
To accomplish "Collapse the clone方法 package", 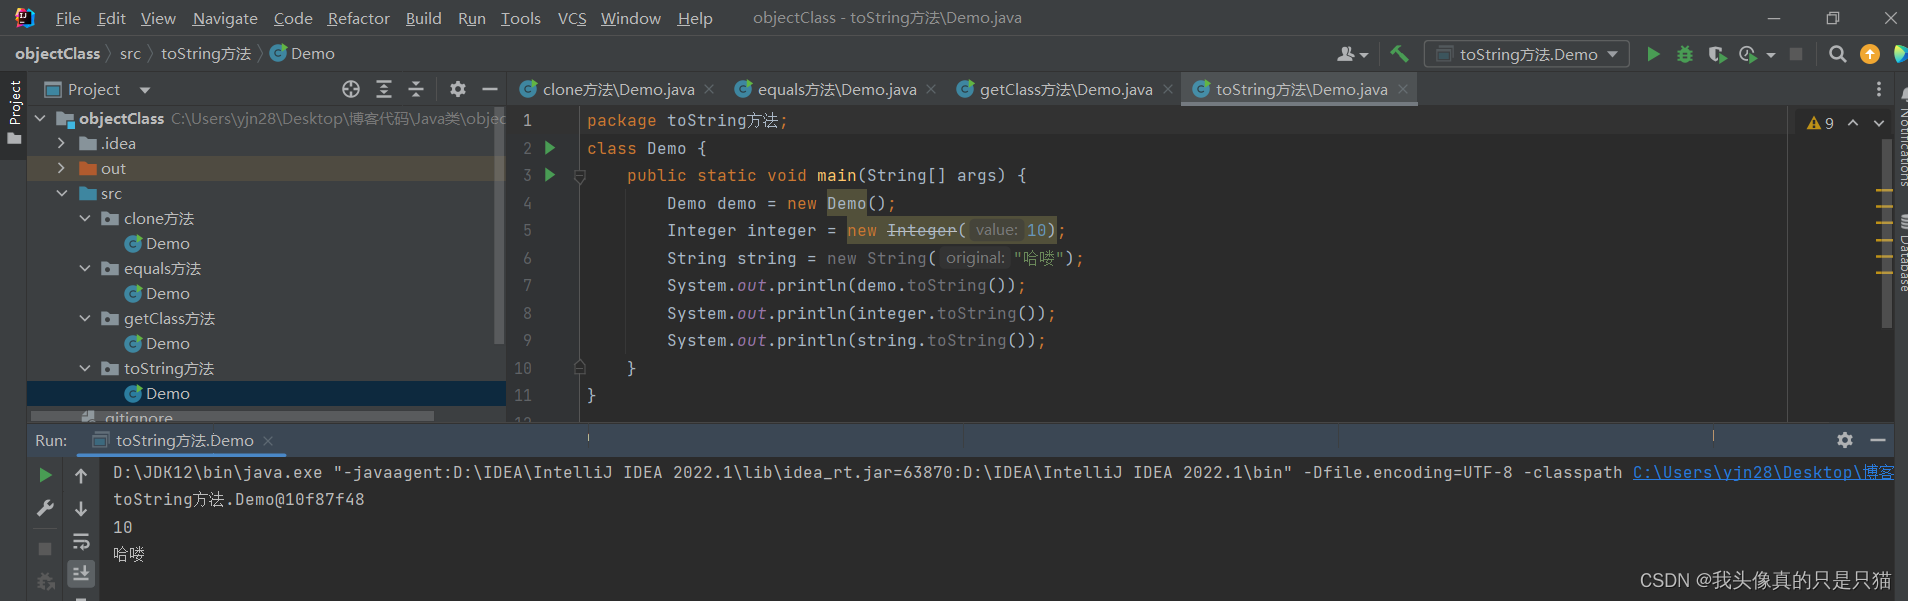I will (85, 218).
